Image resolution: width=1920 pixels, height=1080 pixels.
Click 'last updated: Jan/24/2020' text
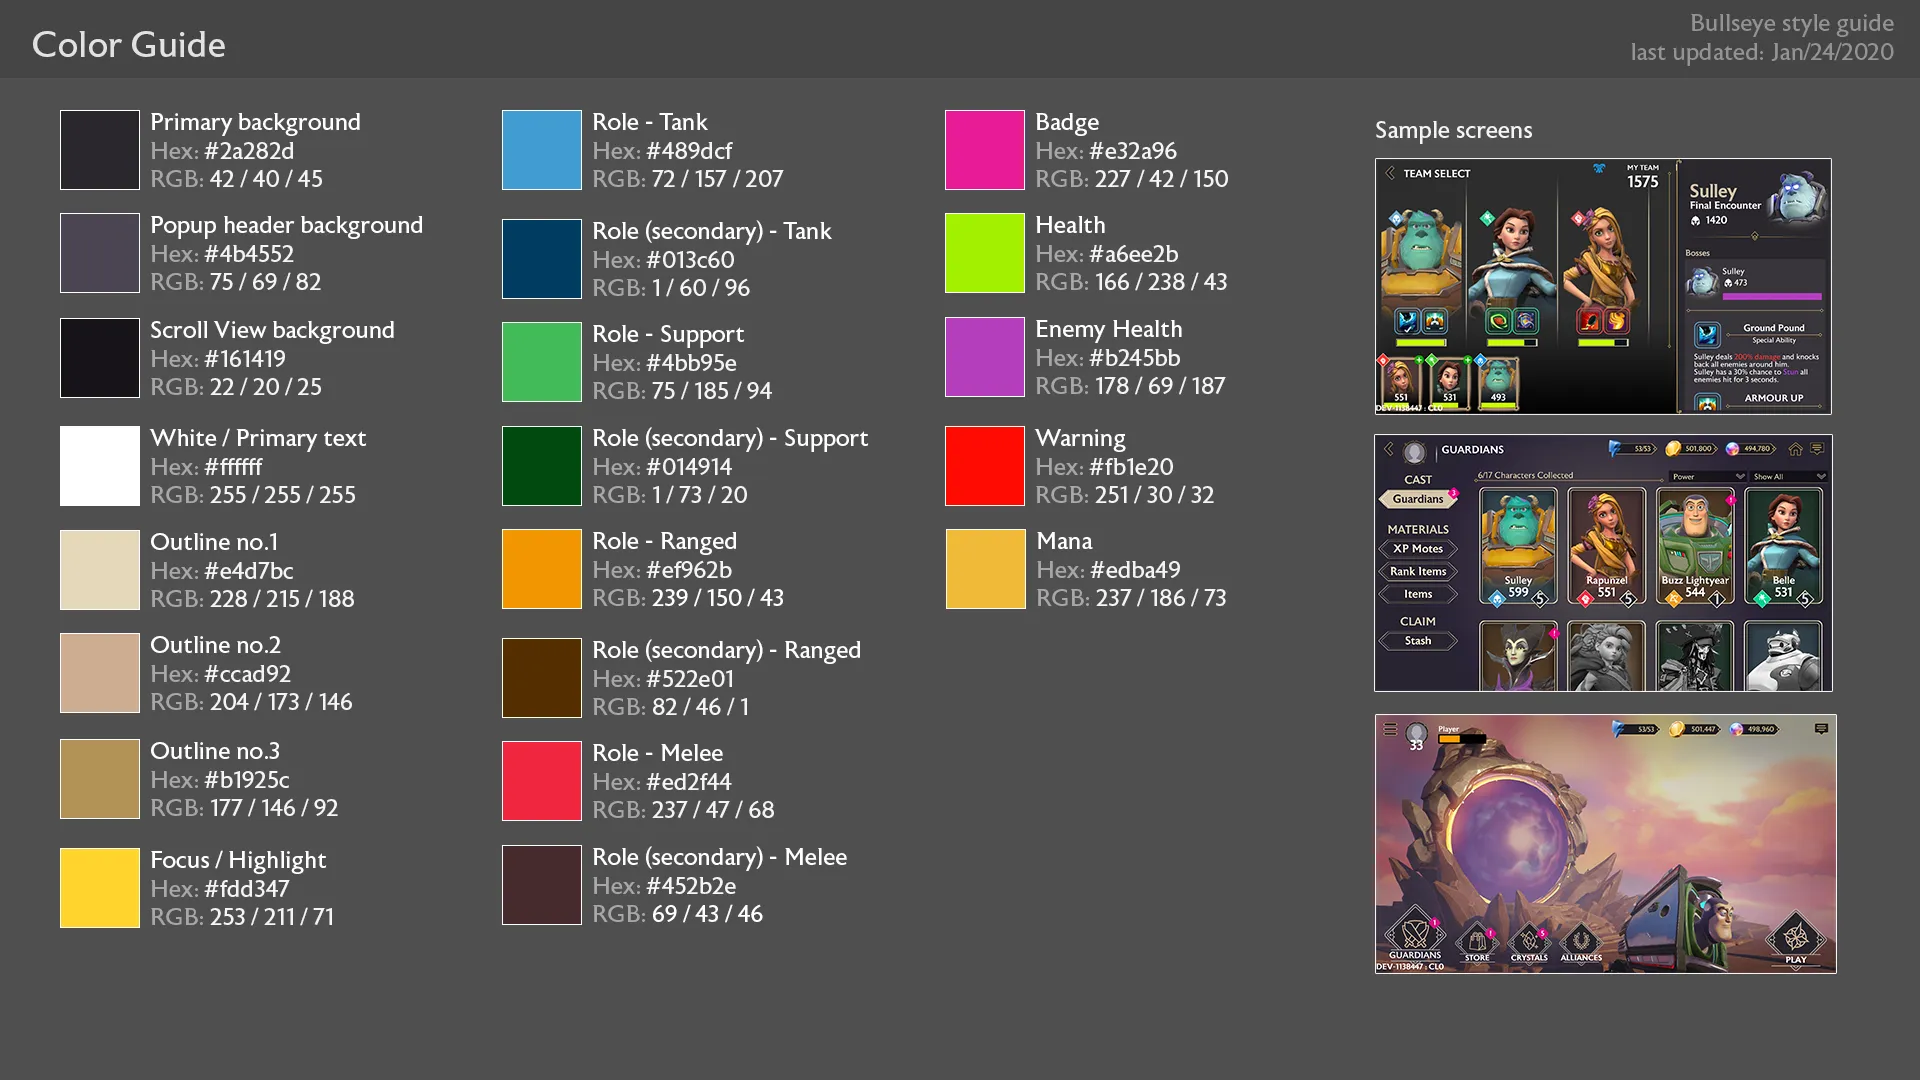(x=1762, y=52)
